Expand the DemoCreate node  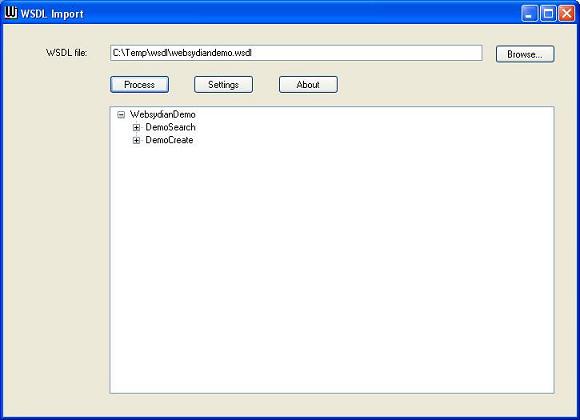(x=136, y=141)
